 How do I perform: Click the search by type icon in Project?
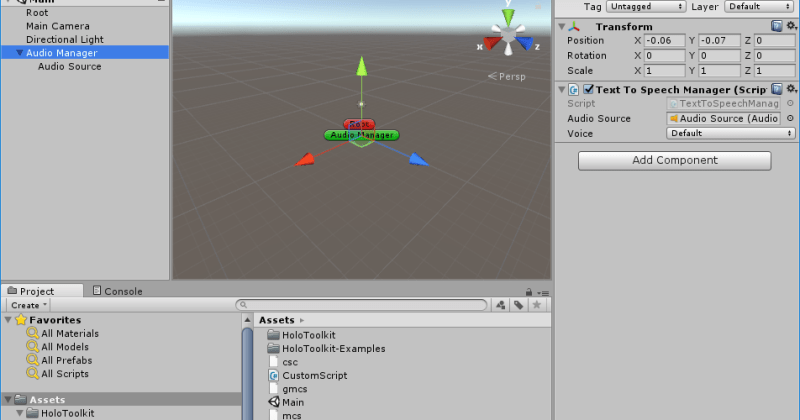pos(501,305)
